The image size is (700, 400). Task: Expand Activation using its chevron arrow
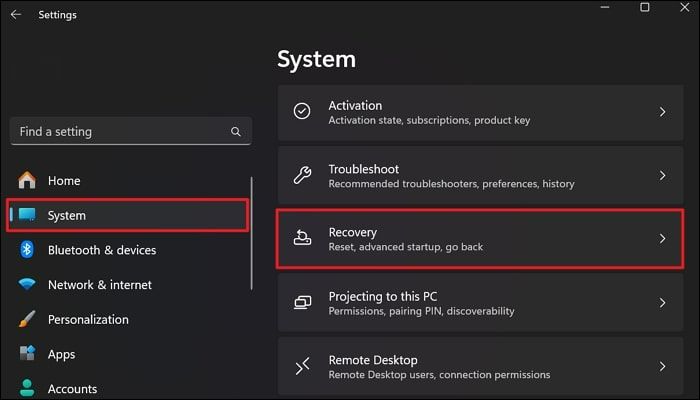point(662,112)
